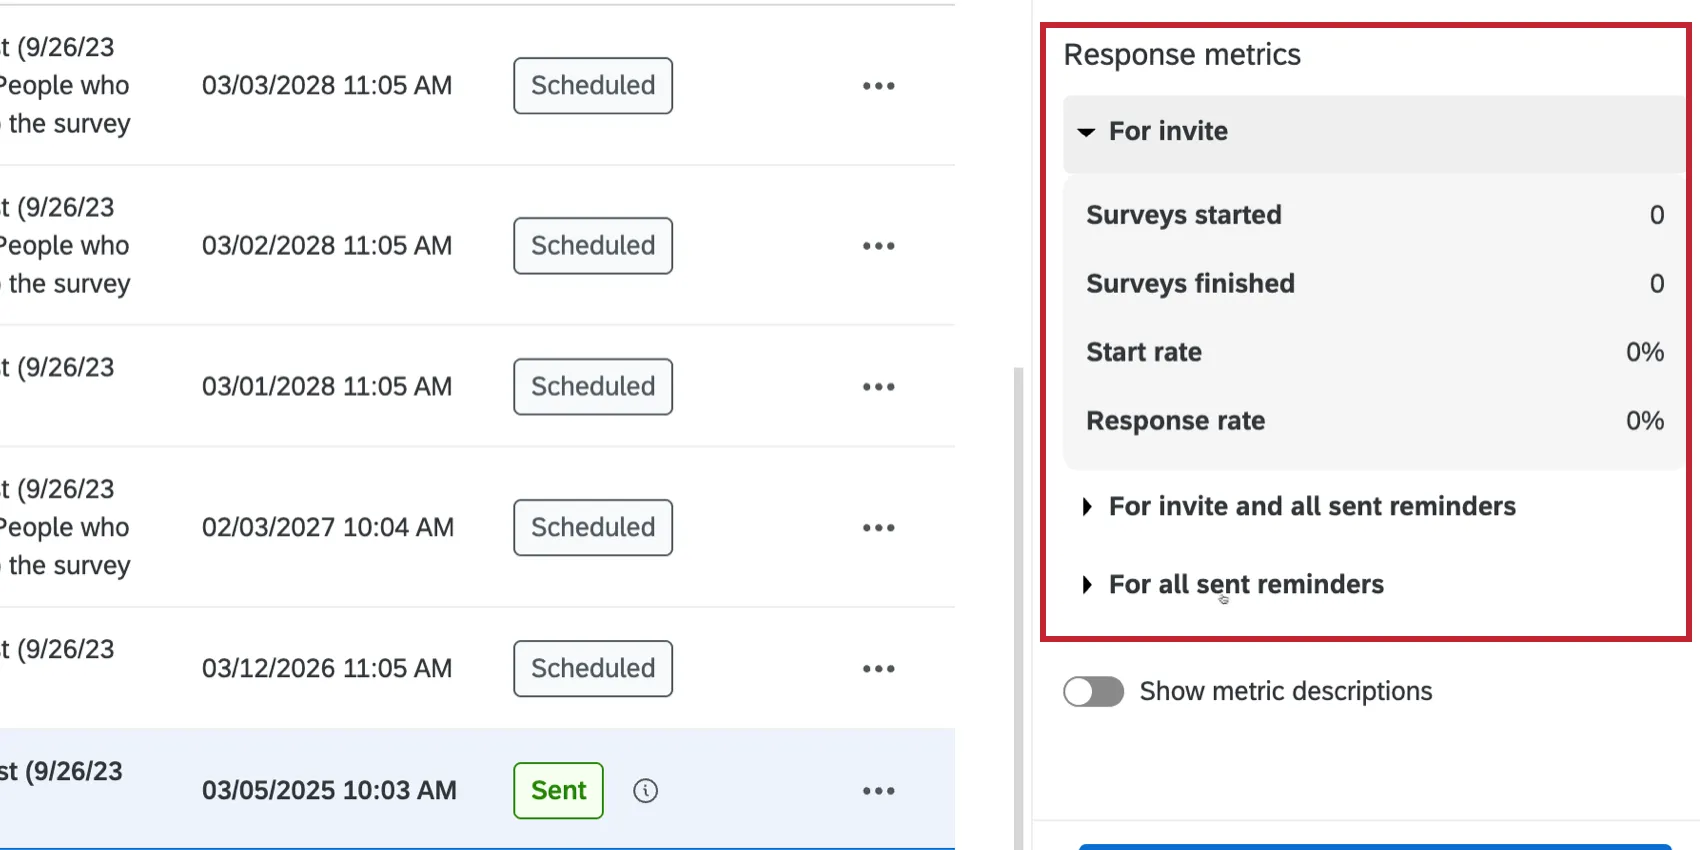Open options menu for 03/01/2028 scheduled invite
Image resolution: width=1700 pixels, height=850 pixels.
click(x=878, y=386)
